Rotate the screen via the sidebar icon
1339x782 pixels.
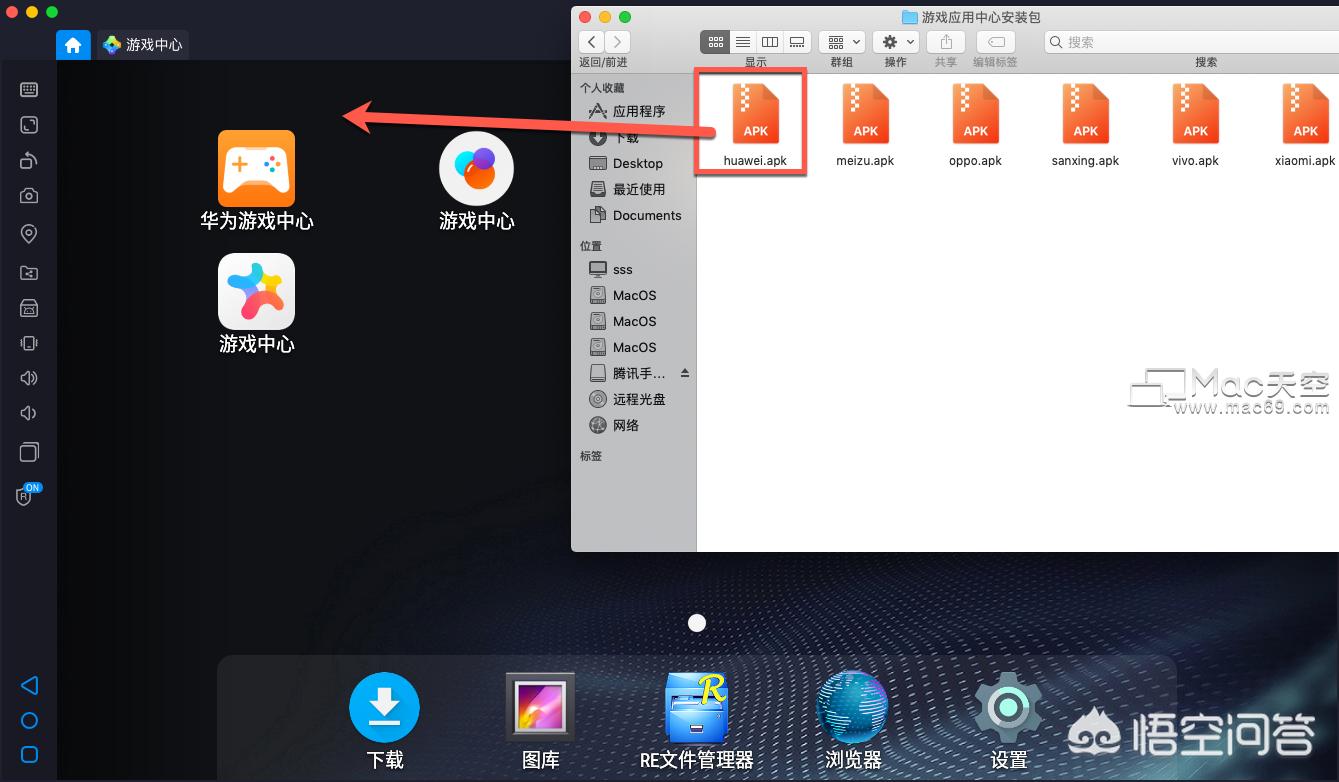point(29,161)
